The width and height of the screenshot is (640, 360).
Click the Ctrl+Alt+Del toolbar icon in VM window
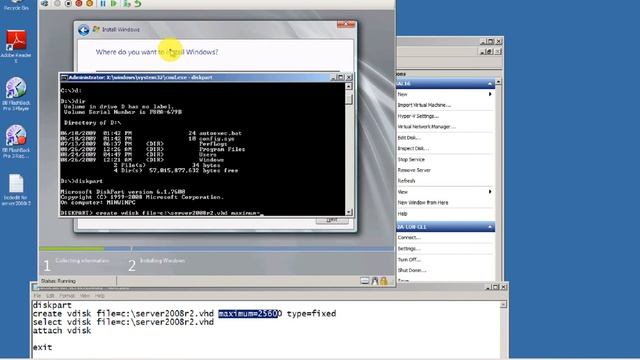pyautogui.click(x=44, y=3)
